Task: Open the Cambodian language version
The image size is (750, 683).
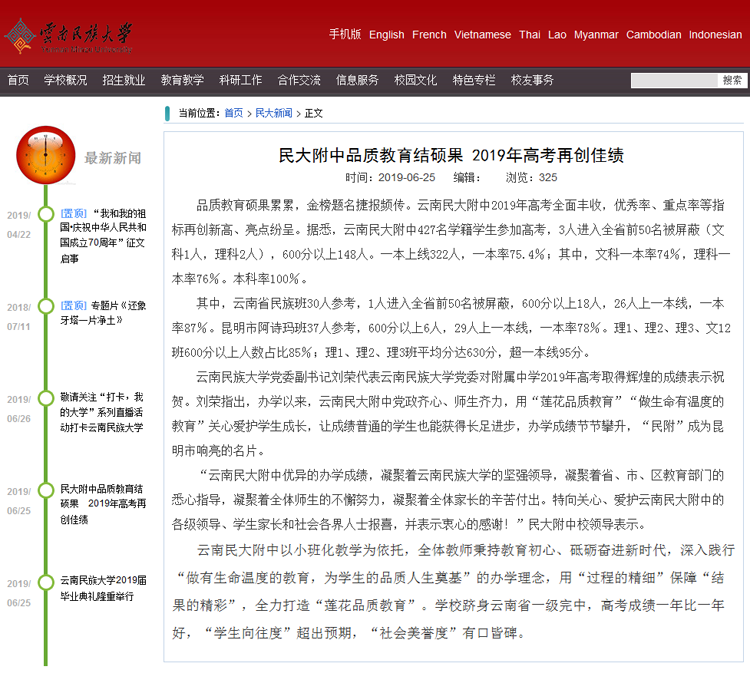Action: click(x=653, y=35)
